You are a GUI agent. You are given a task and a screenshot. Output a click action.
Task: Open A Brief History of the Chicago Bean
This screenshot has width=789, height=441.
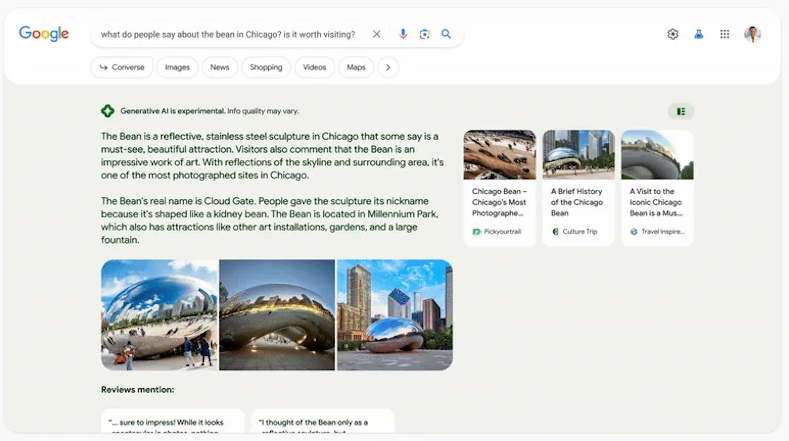[578, 188]
